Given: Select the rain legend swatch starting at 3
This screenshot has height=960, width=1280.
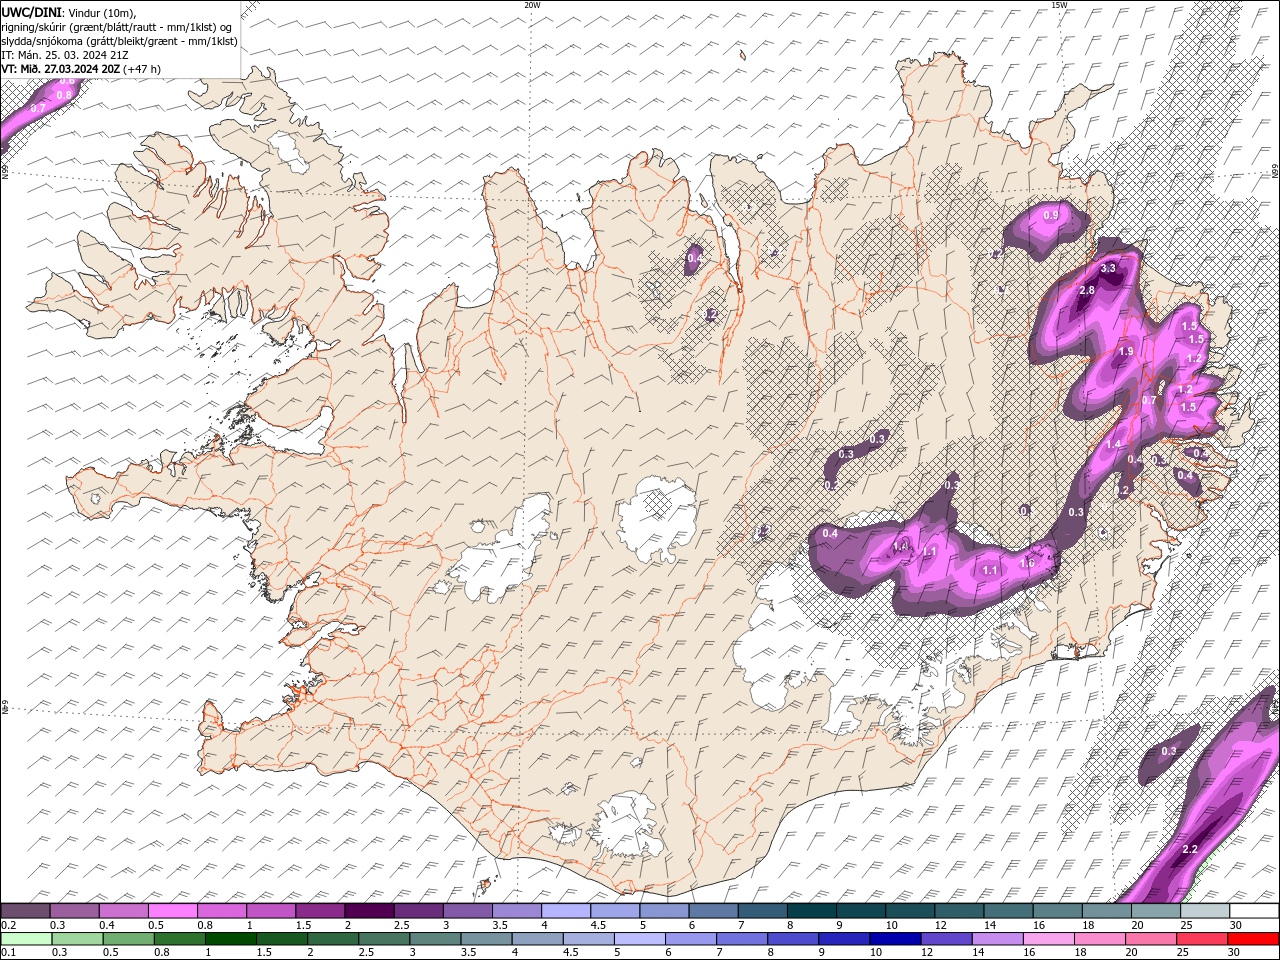Looking at the screenshot, I should [x=435, y=938].
